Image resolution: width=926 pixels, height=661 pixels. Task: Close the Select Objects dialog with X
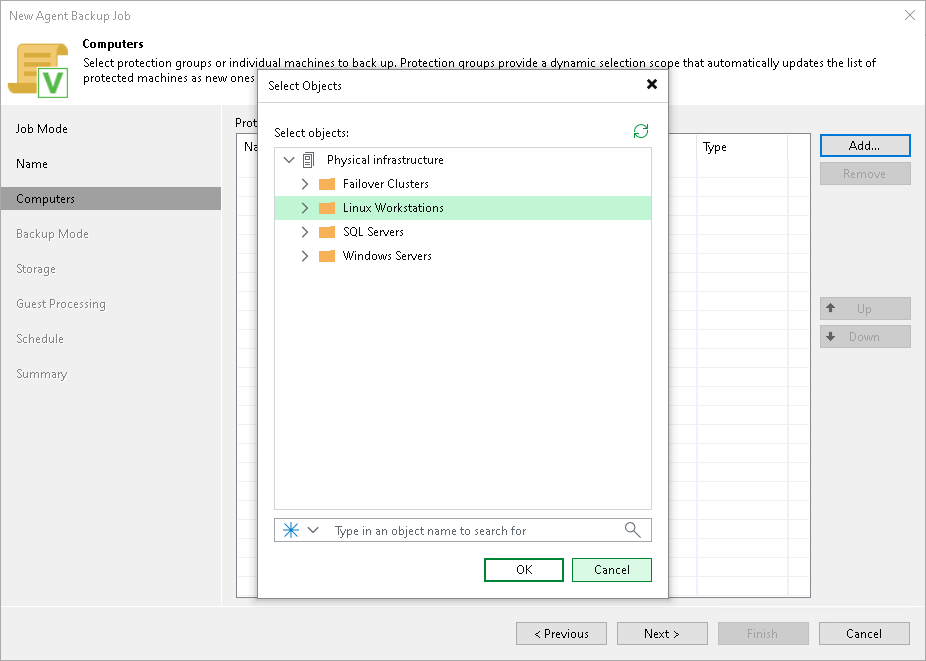click(x=652, y=84)
